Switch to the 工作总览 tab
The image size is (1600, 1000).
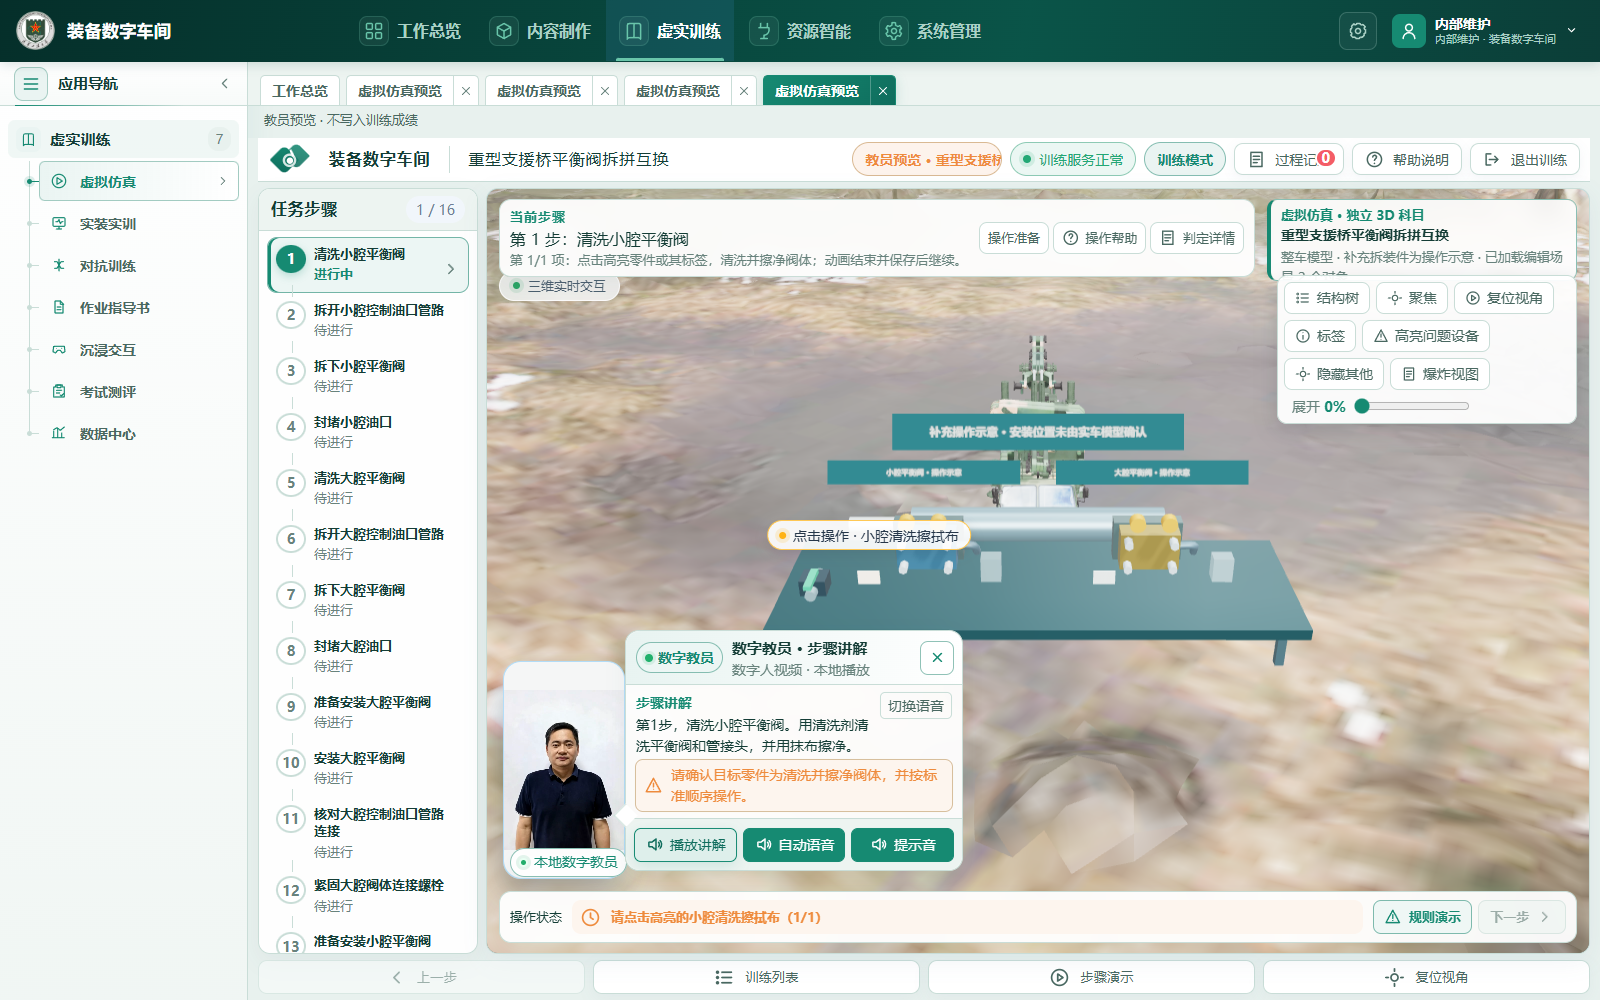[x=300, y=91]
